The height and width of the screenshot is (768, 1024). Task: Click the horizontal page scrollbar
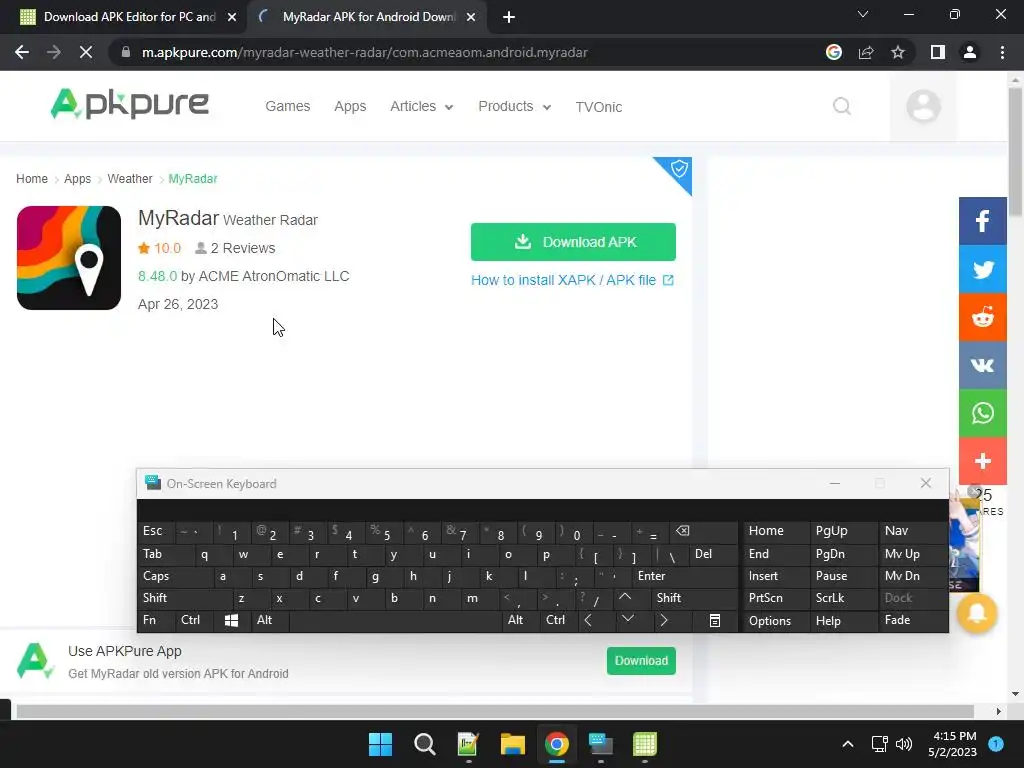click(x=495, y=711)
